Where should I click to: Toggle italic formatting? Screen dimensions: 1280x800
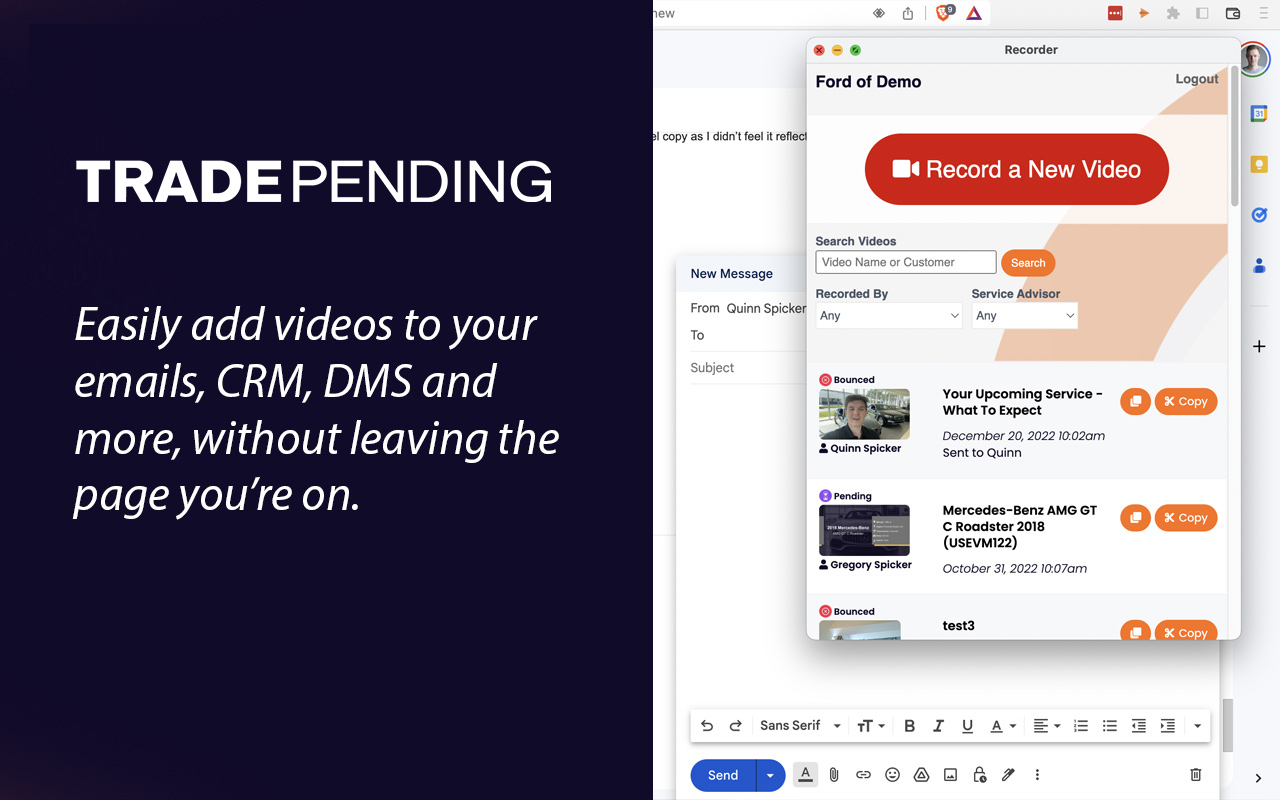coord(938,725)
